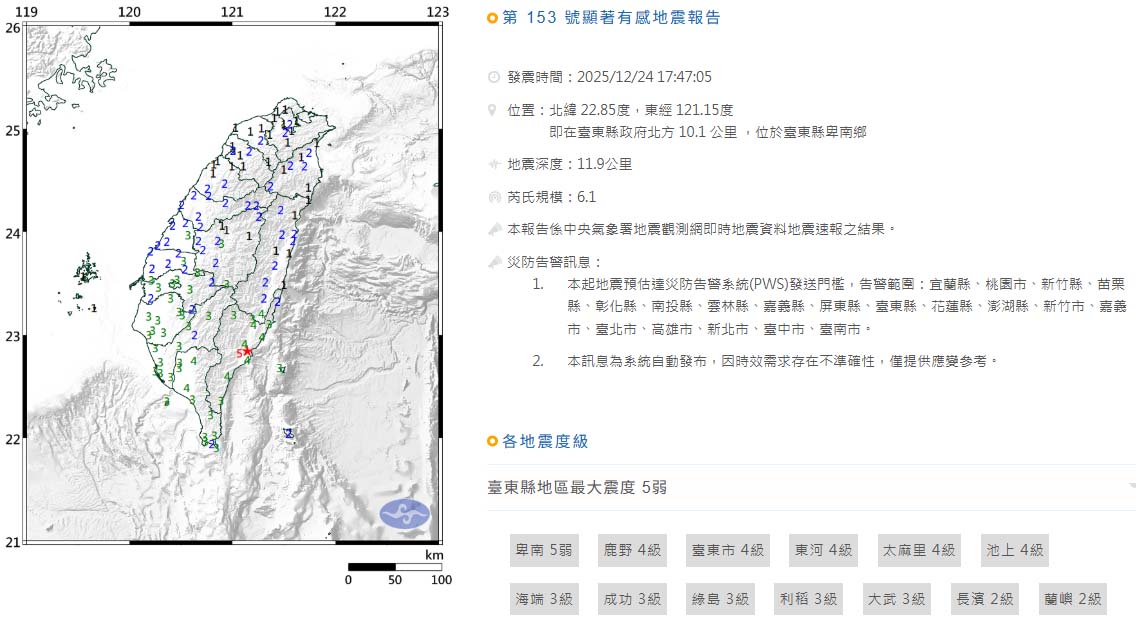This screenshot has width=1136, height=618.
Task: Click the depth icon beside 地震深度
Action: click(493, 164)
